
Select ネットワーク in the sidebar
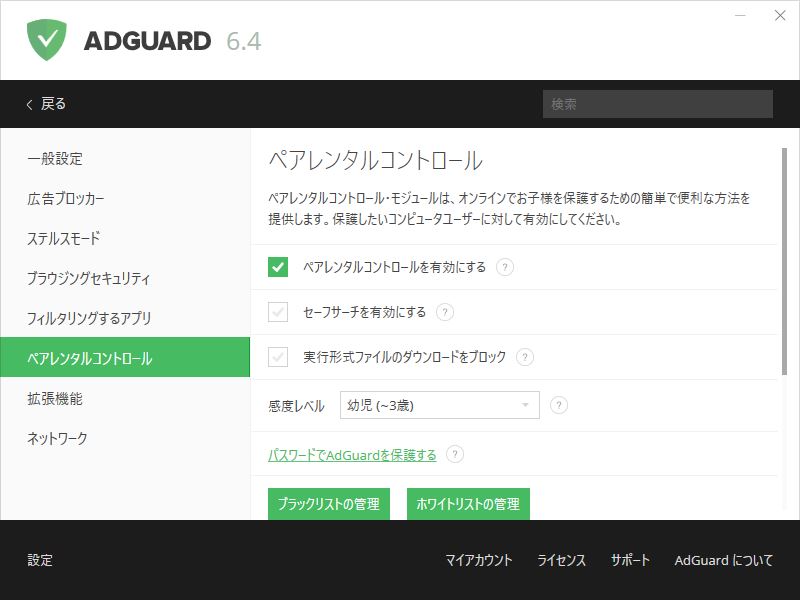coord(125,438)
